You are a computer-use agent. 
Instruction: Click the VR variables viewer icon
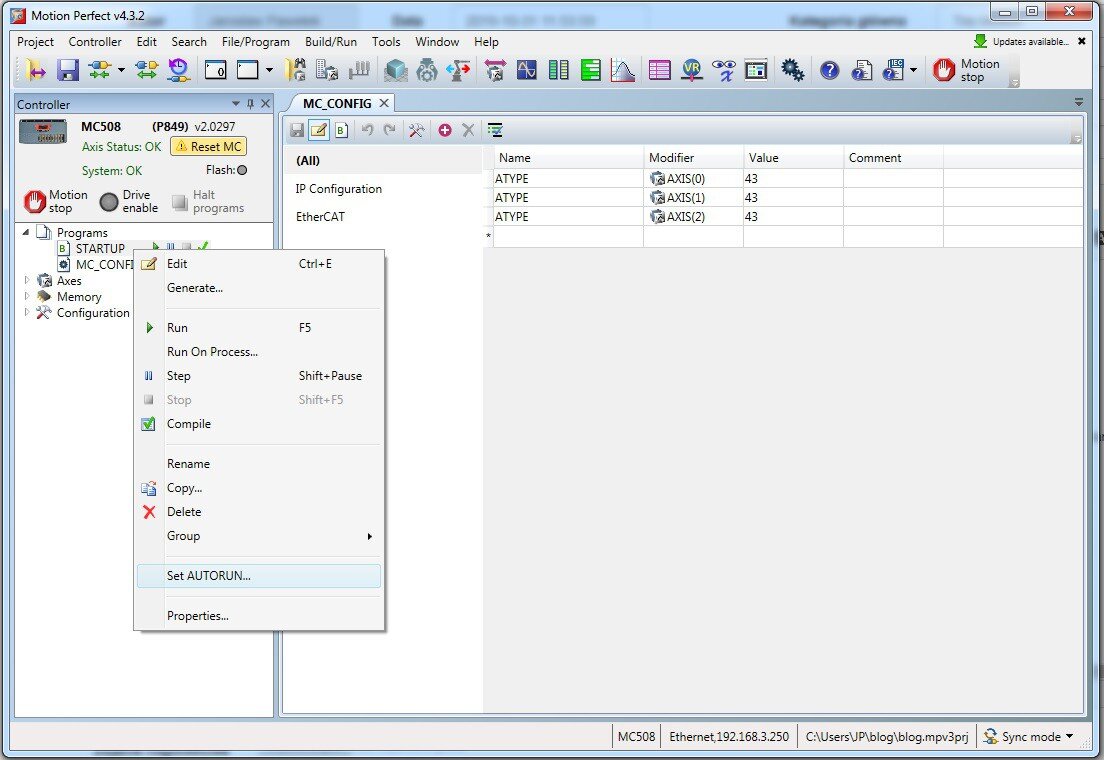click(691, 70)
